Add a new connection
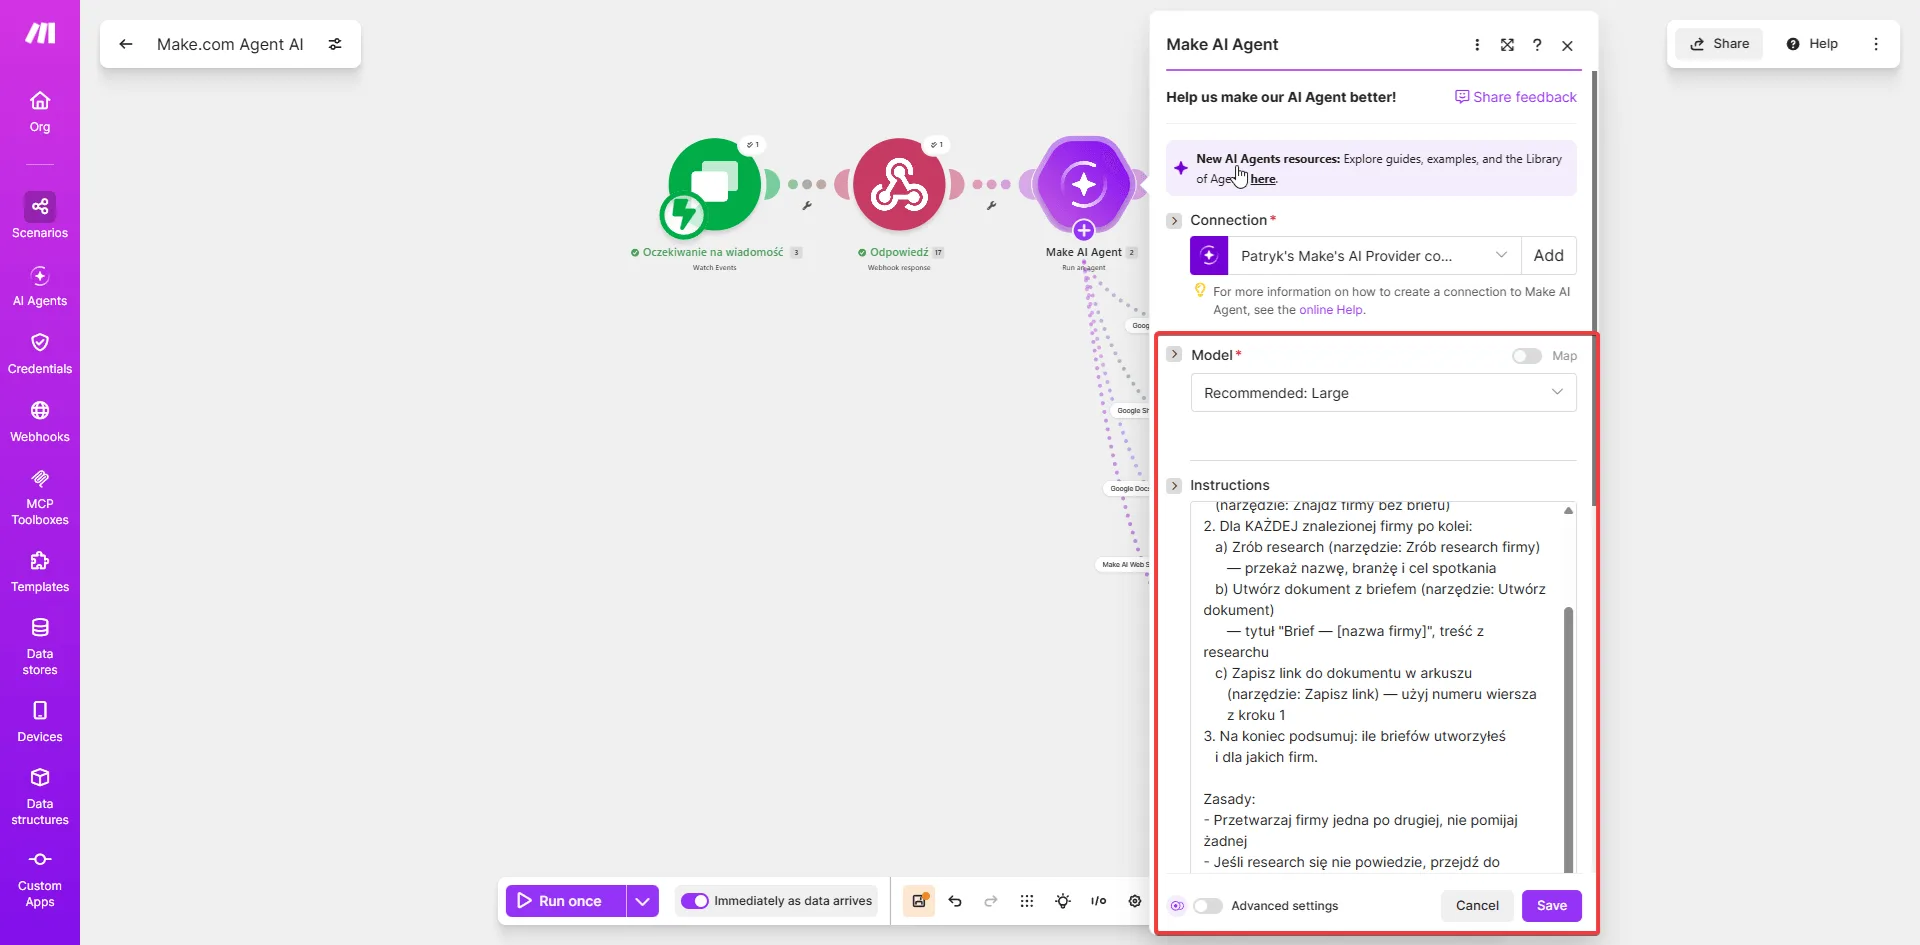This screenshot has width=1920, height=945. pos(1548,256)
